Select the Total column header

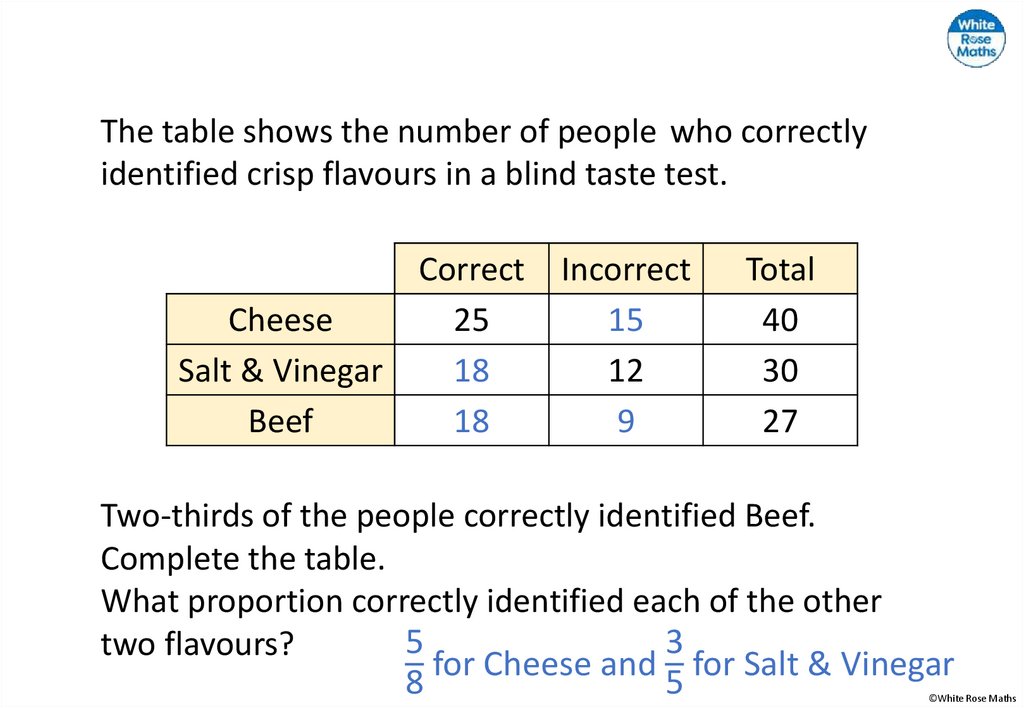click(780, 269)
